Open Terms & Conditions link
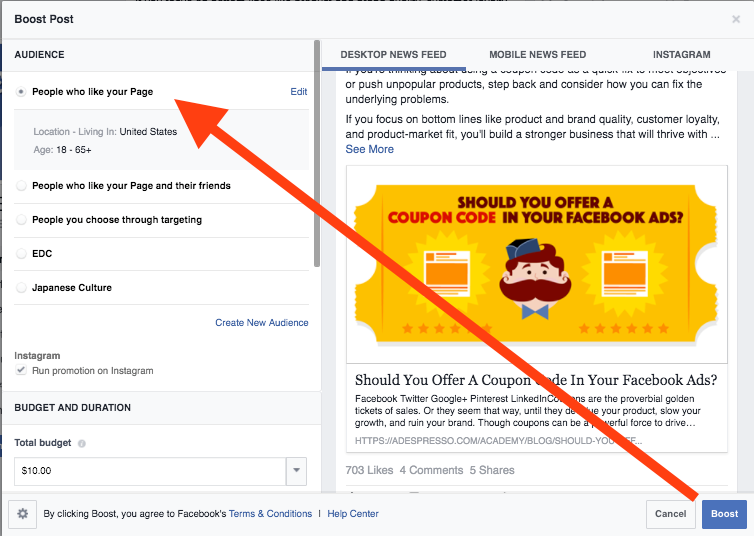 point(270,513)
